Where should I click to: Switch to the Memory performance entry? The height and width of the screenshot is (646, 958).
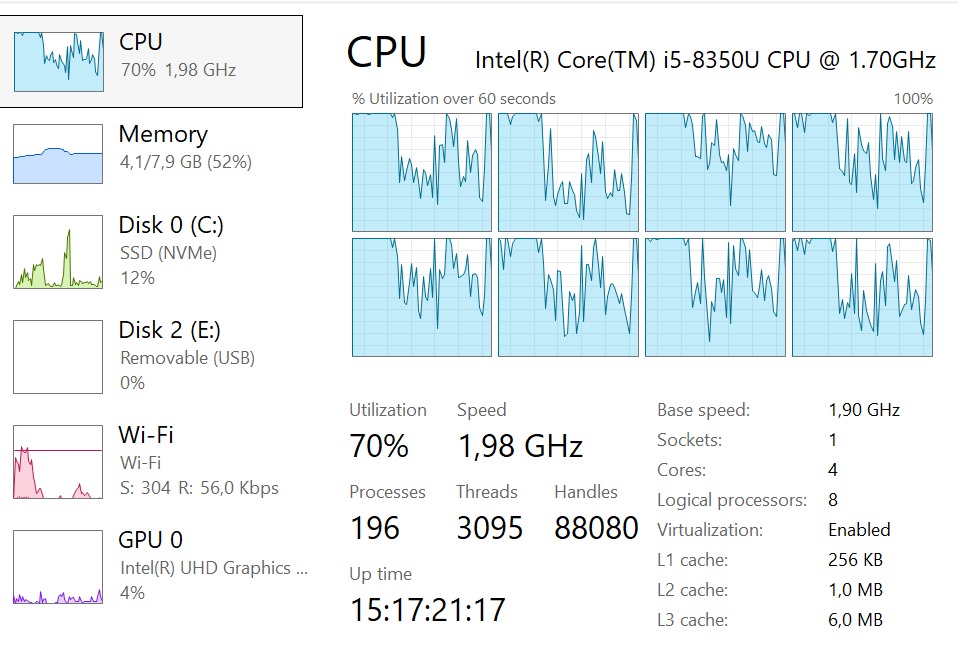pos(163,134)
